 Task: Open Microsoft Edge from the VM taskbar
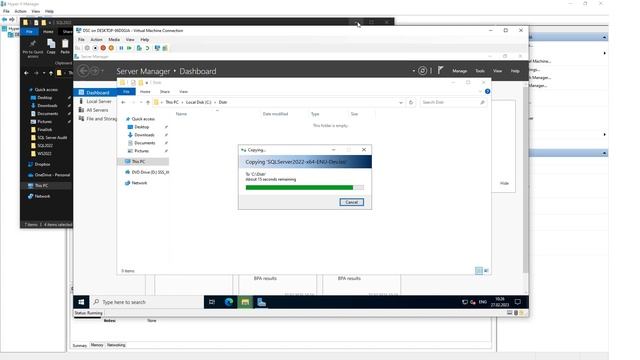(229, 302)
